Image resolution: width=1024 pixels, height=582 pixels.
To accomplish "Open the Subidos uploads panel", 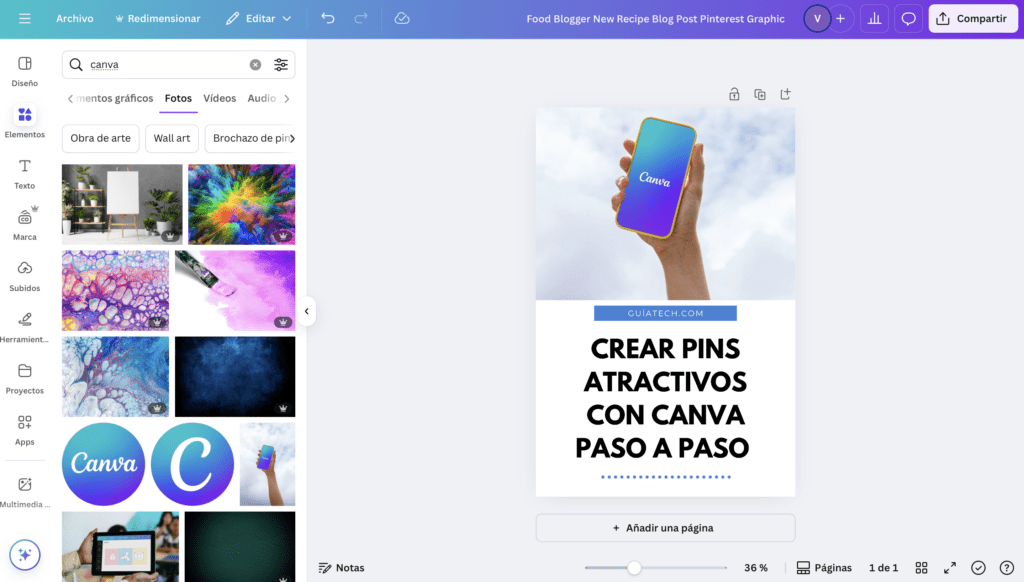I will tap(25, 276).
